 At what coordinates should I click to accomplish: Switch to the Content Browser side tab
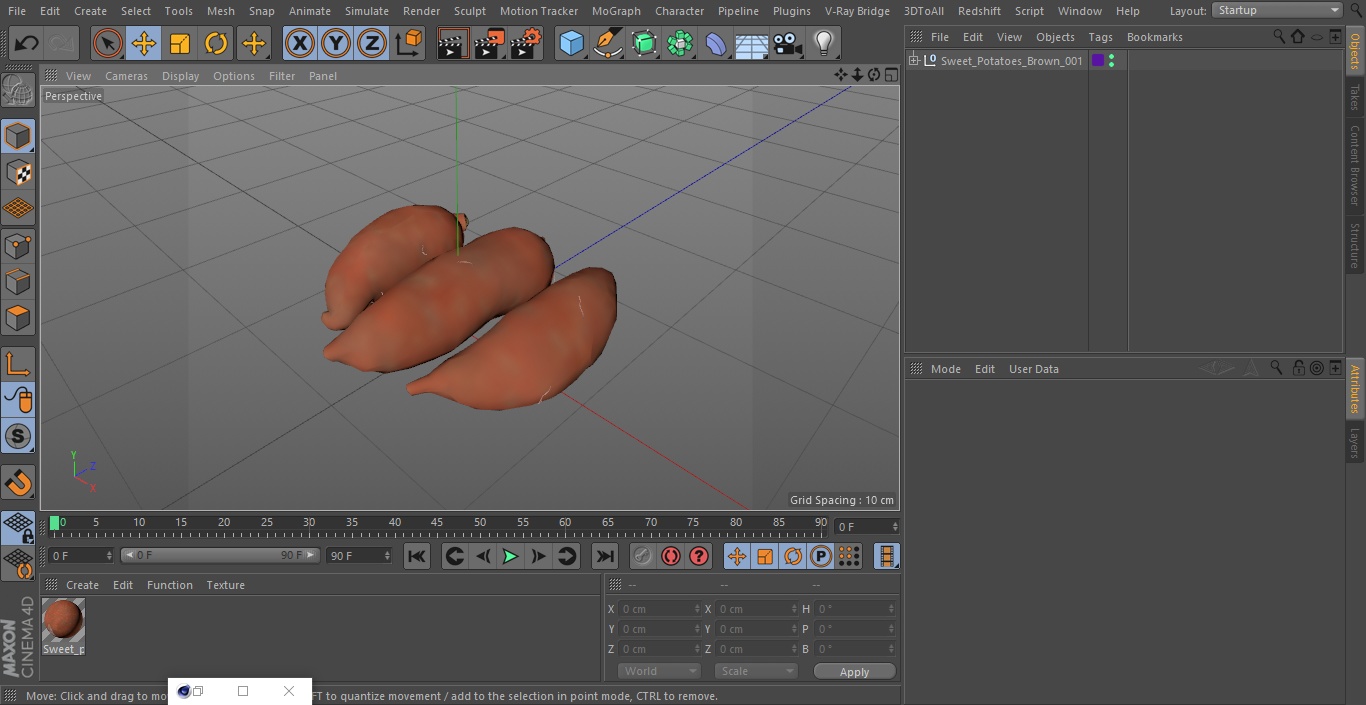pyautogui.click(x=1355, y=165)
